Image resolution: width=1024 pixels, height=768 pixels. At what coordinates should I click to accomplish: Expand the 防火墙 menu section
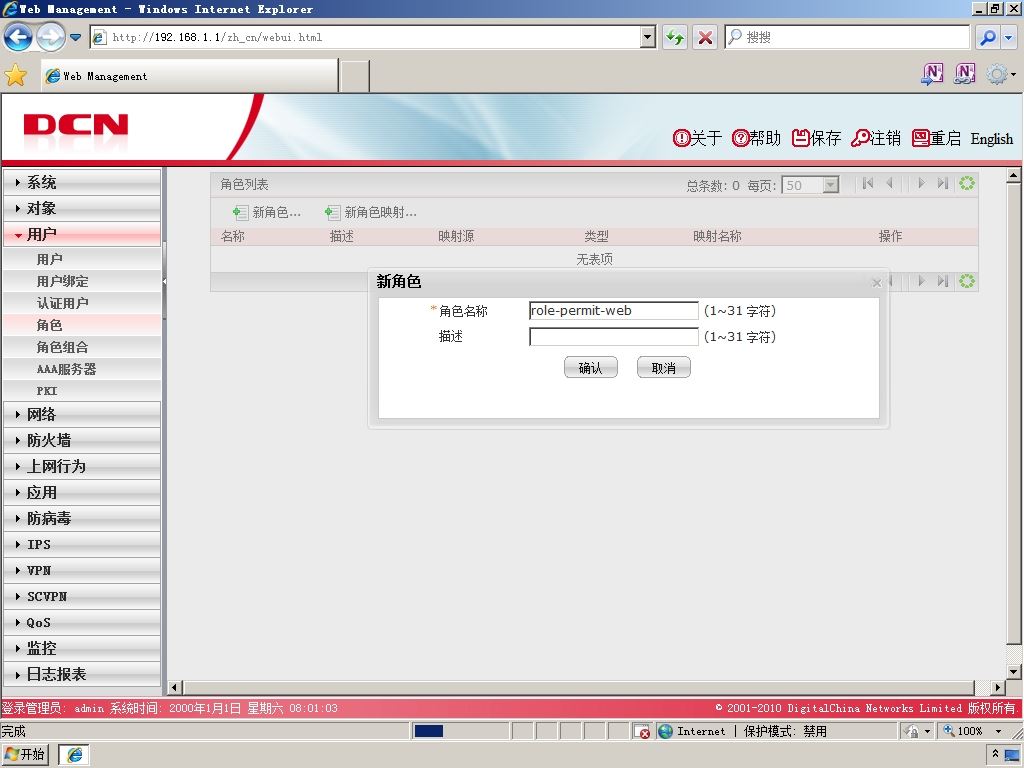pyautogui.click(x=82, y=440)
